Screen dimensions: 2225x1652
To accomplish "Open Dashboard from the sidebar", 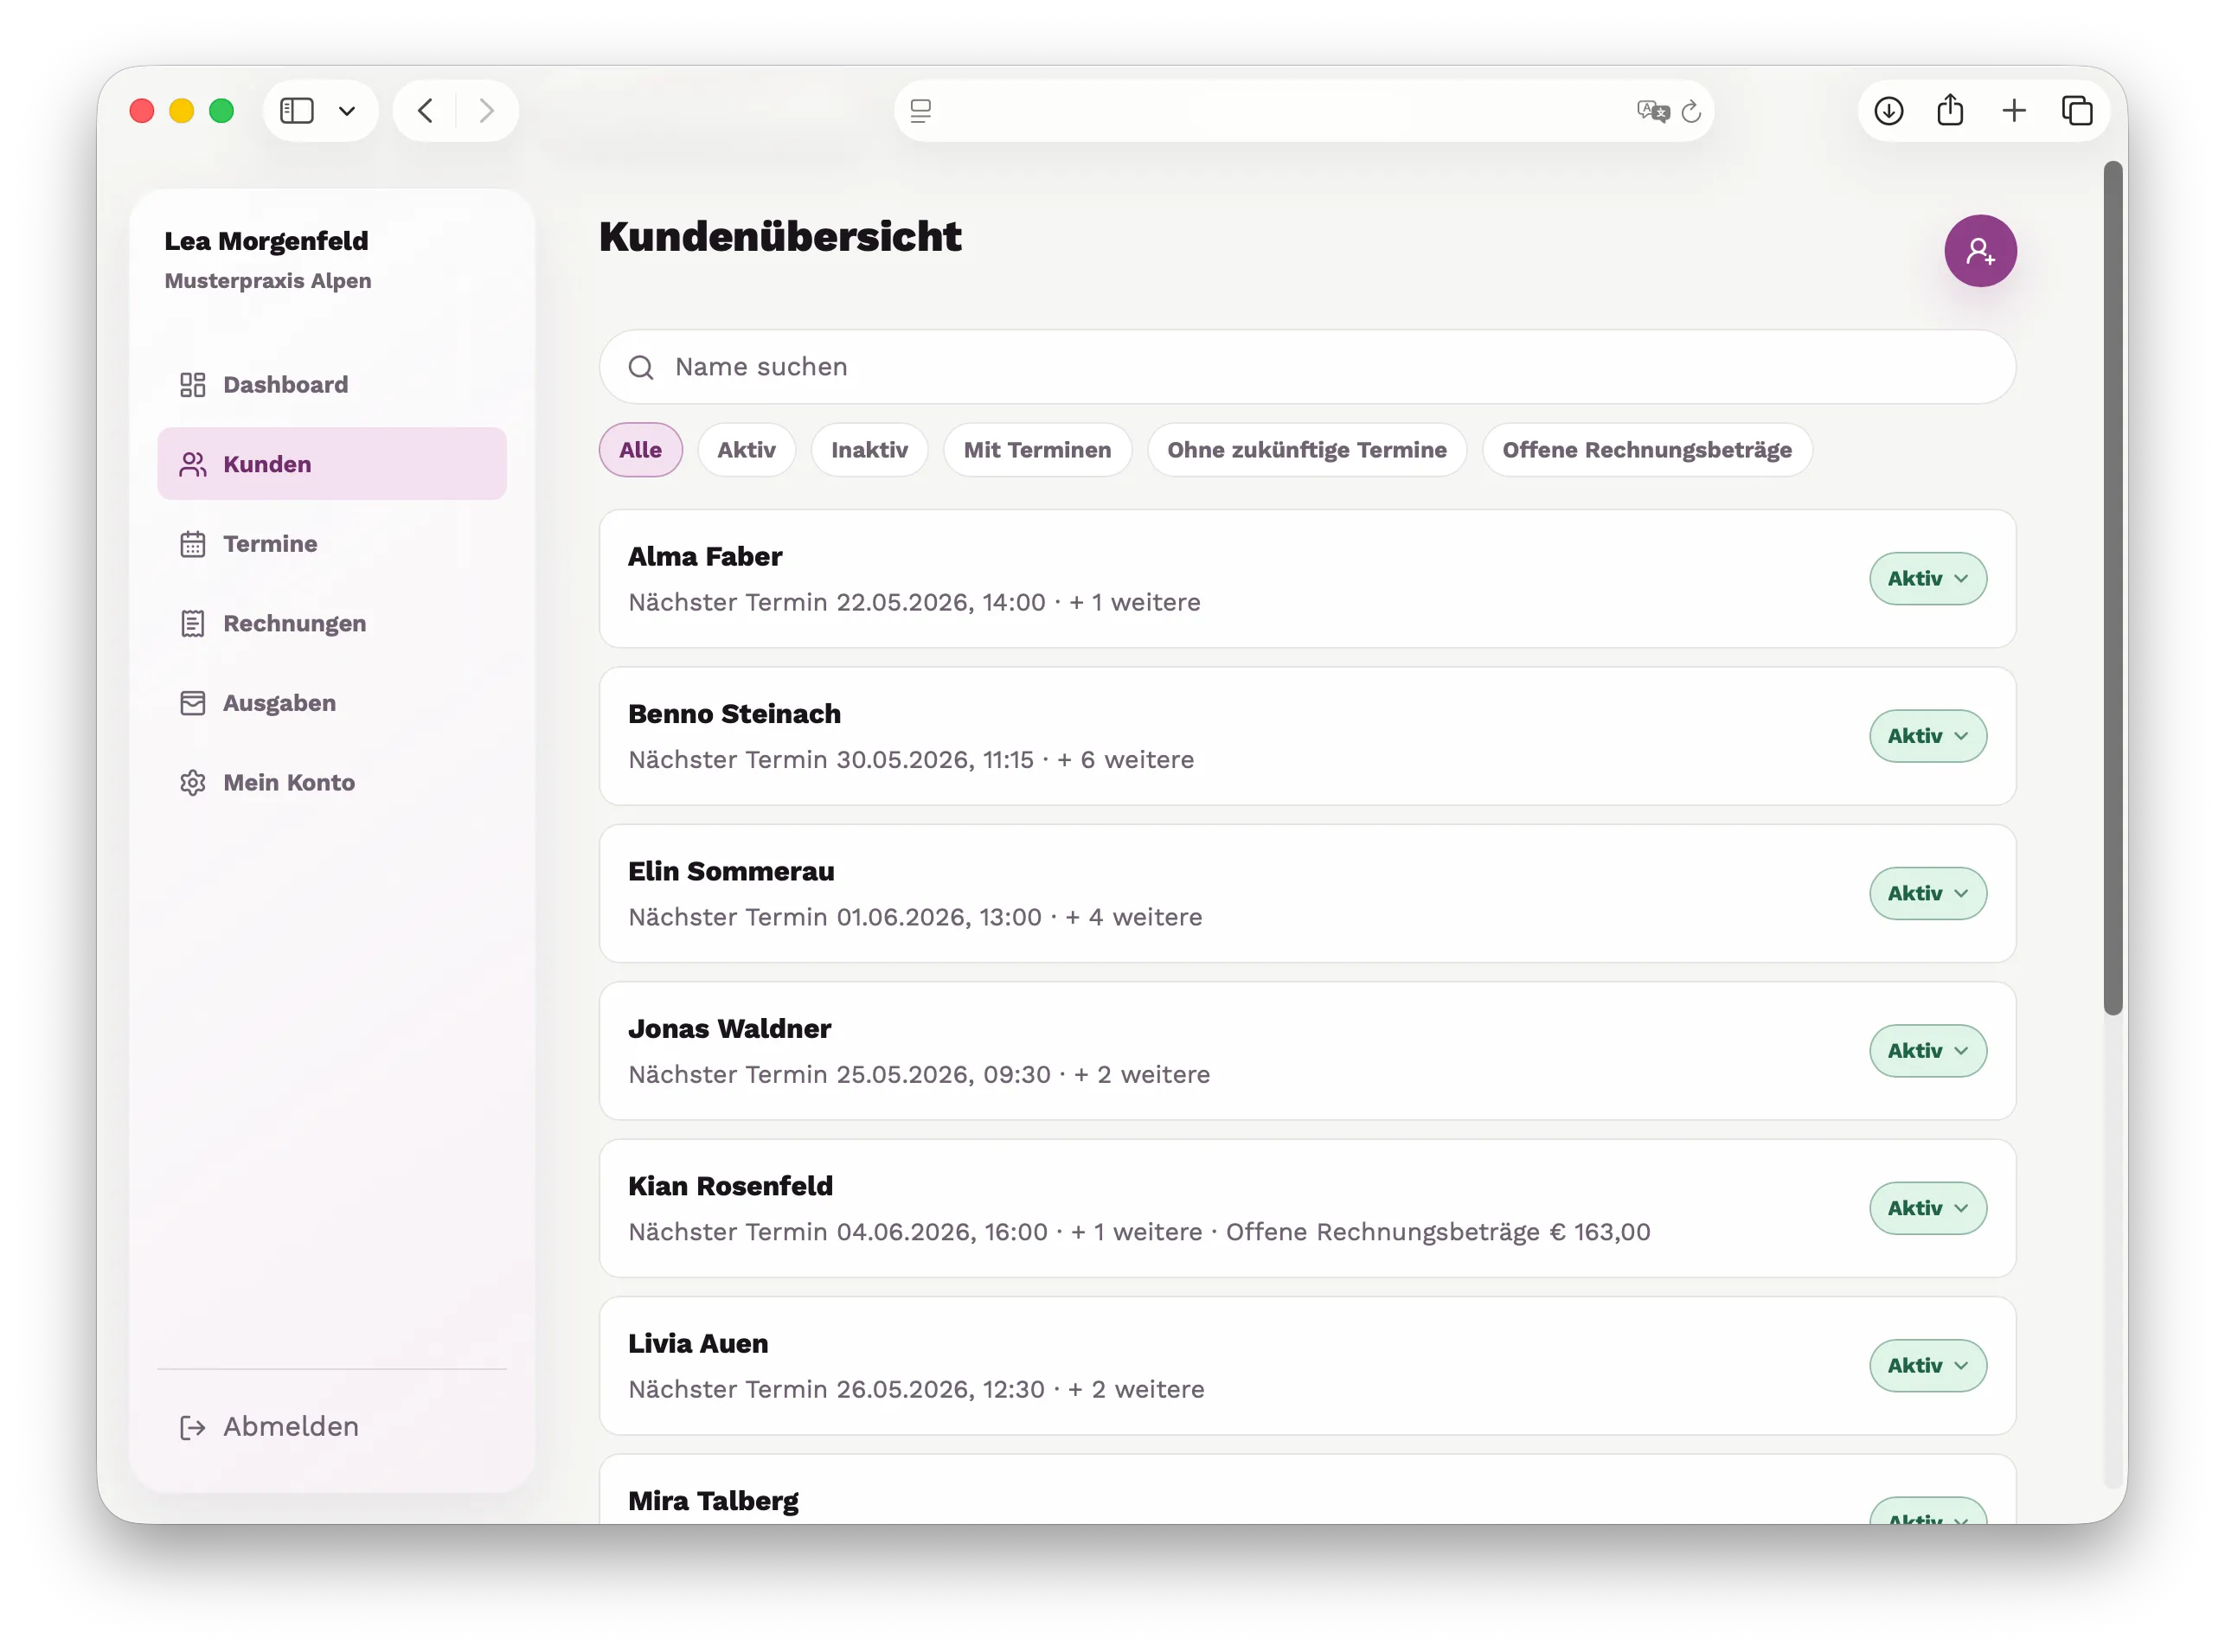I will click(x=331, y=385).
